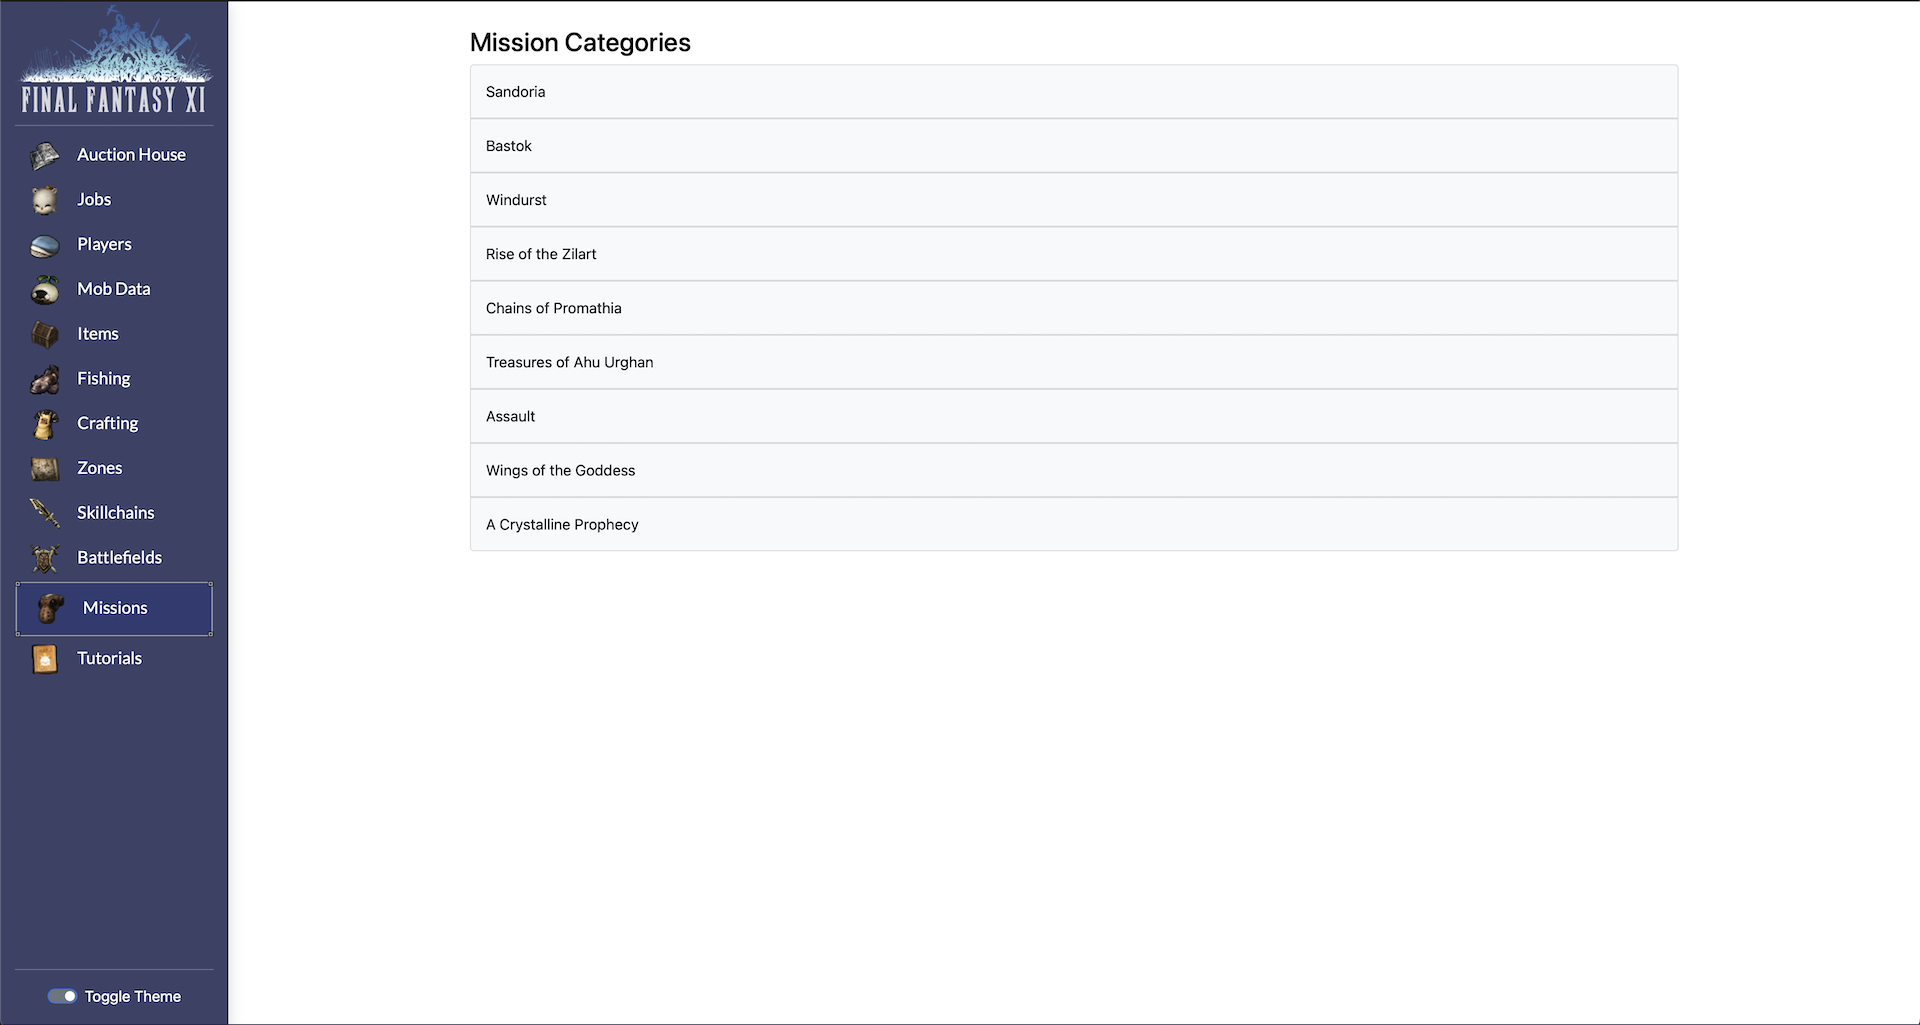Expand Rise of the Zilart missions
The image size is (1920, 1025).
[x=1073, y=254]
